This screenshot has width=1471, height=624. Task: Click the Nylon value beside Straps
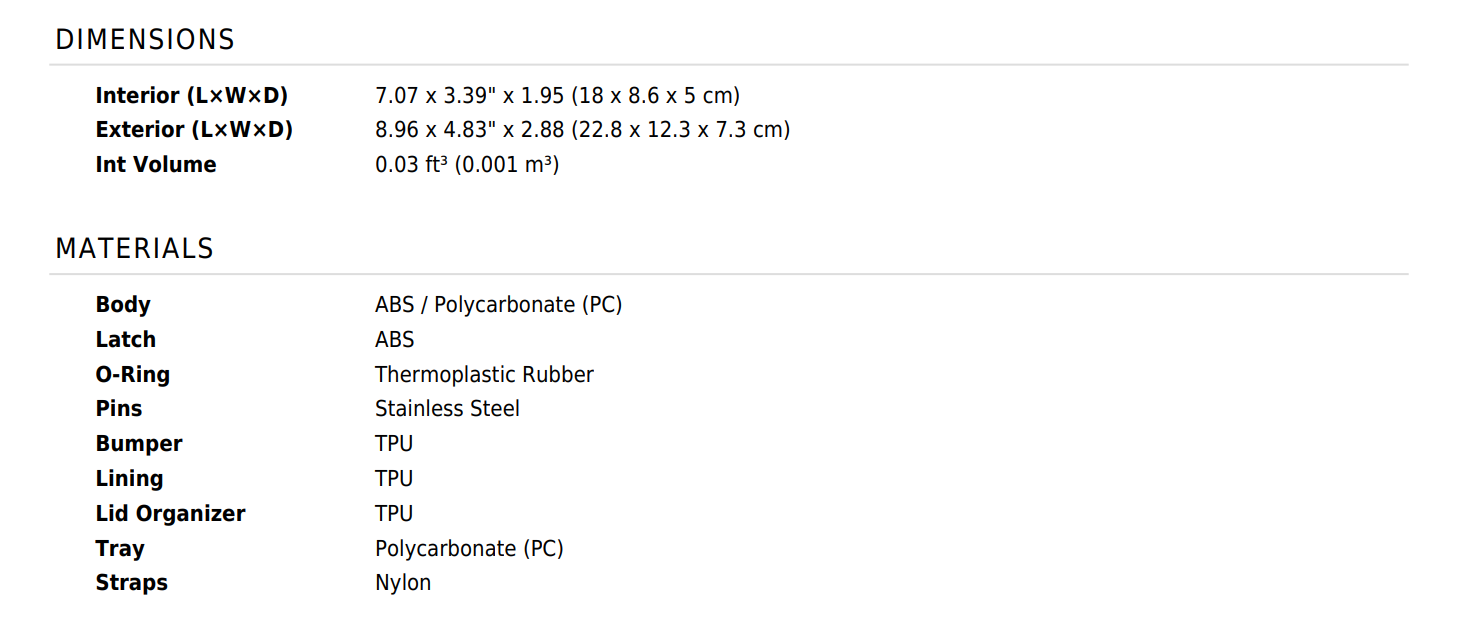[x=403, y=583]
